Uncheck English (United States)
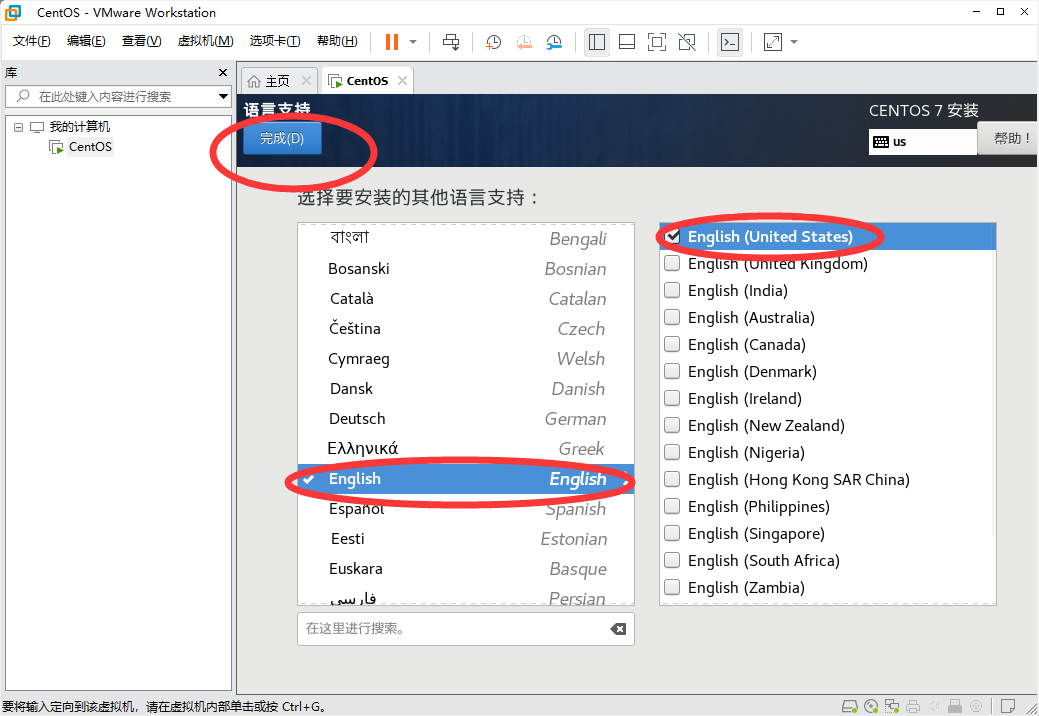This screenshot has height=716, width=1039. coord(673,236)
